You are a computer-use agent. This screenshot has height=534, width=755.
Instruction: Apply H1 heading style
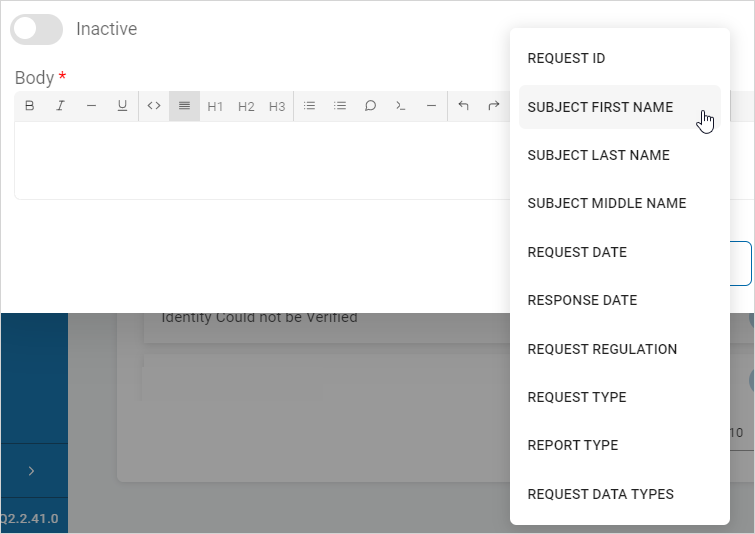pos(215,106)
